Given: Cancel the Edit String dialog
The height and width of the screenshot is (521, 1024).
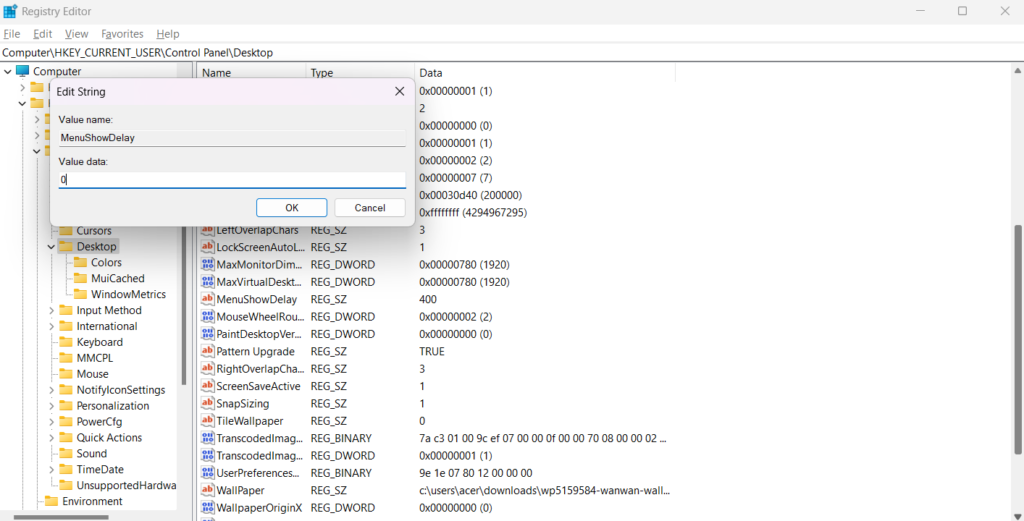Looking at the screenshot, I should tap(370, 208).
